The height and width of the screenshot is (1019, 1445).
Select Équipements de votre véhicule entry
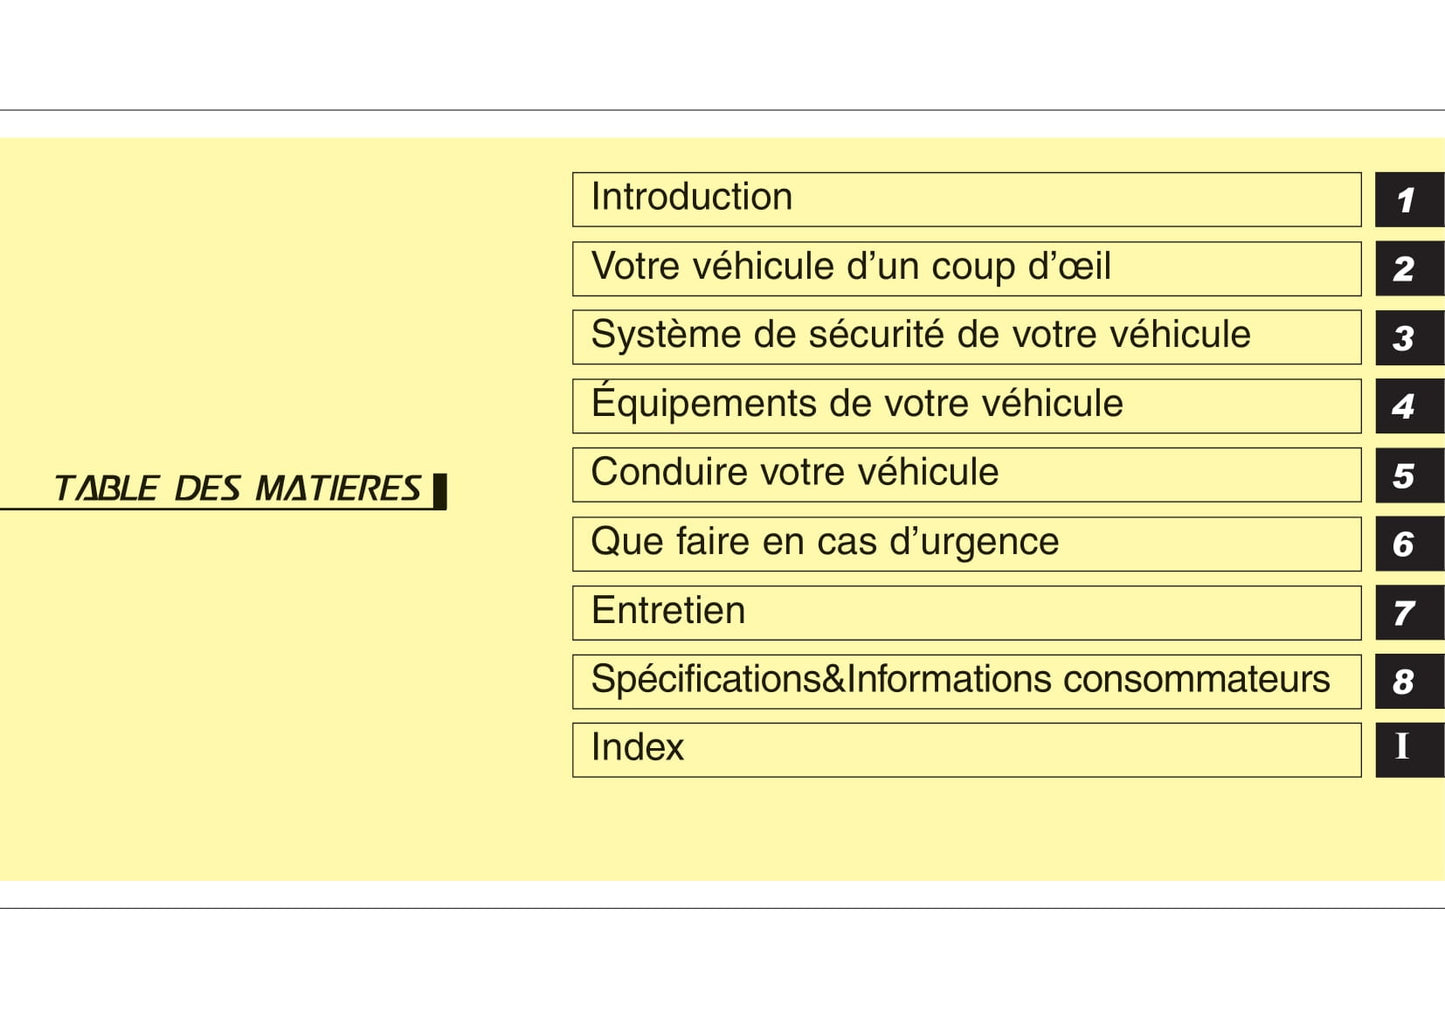pos(966,405)
